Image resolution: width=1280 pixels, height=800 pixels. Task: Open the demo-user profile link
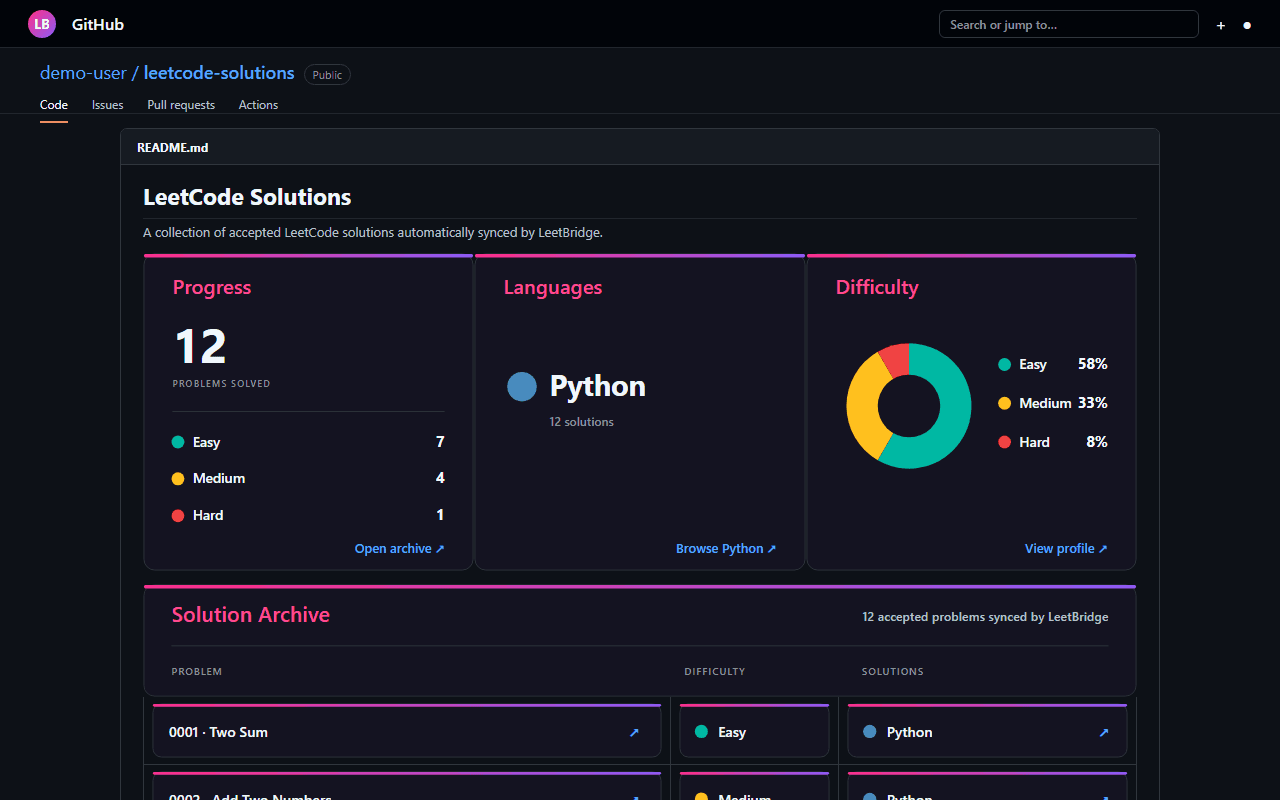click(x=83, y=73)
